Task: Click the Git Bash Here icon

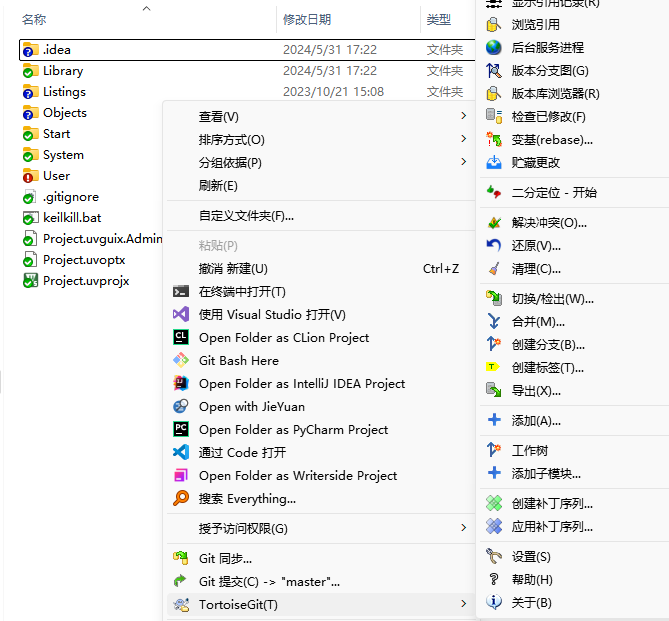Action: [180, 361]
